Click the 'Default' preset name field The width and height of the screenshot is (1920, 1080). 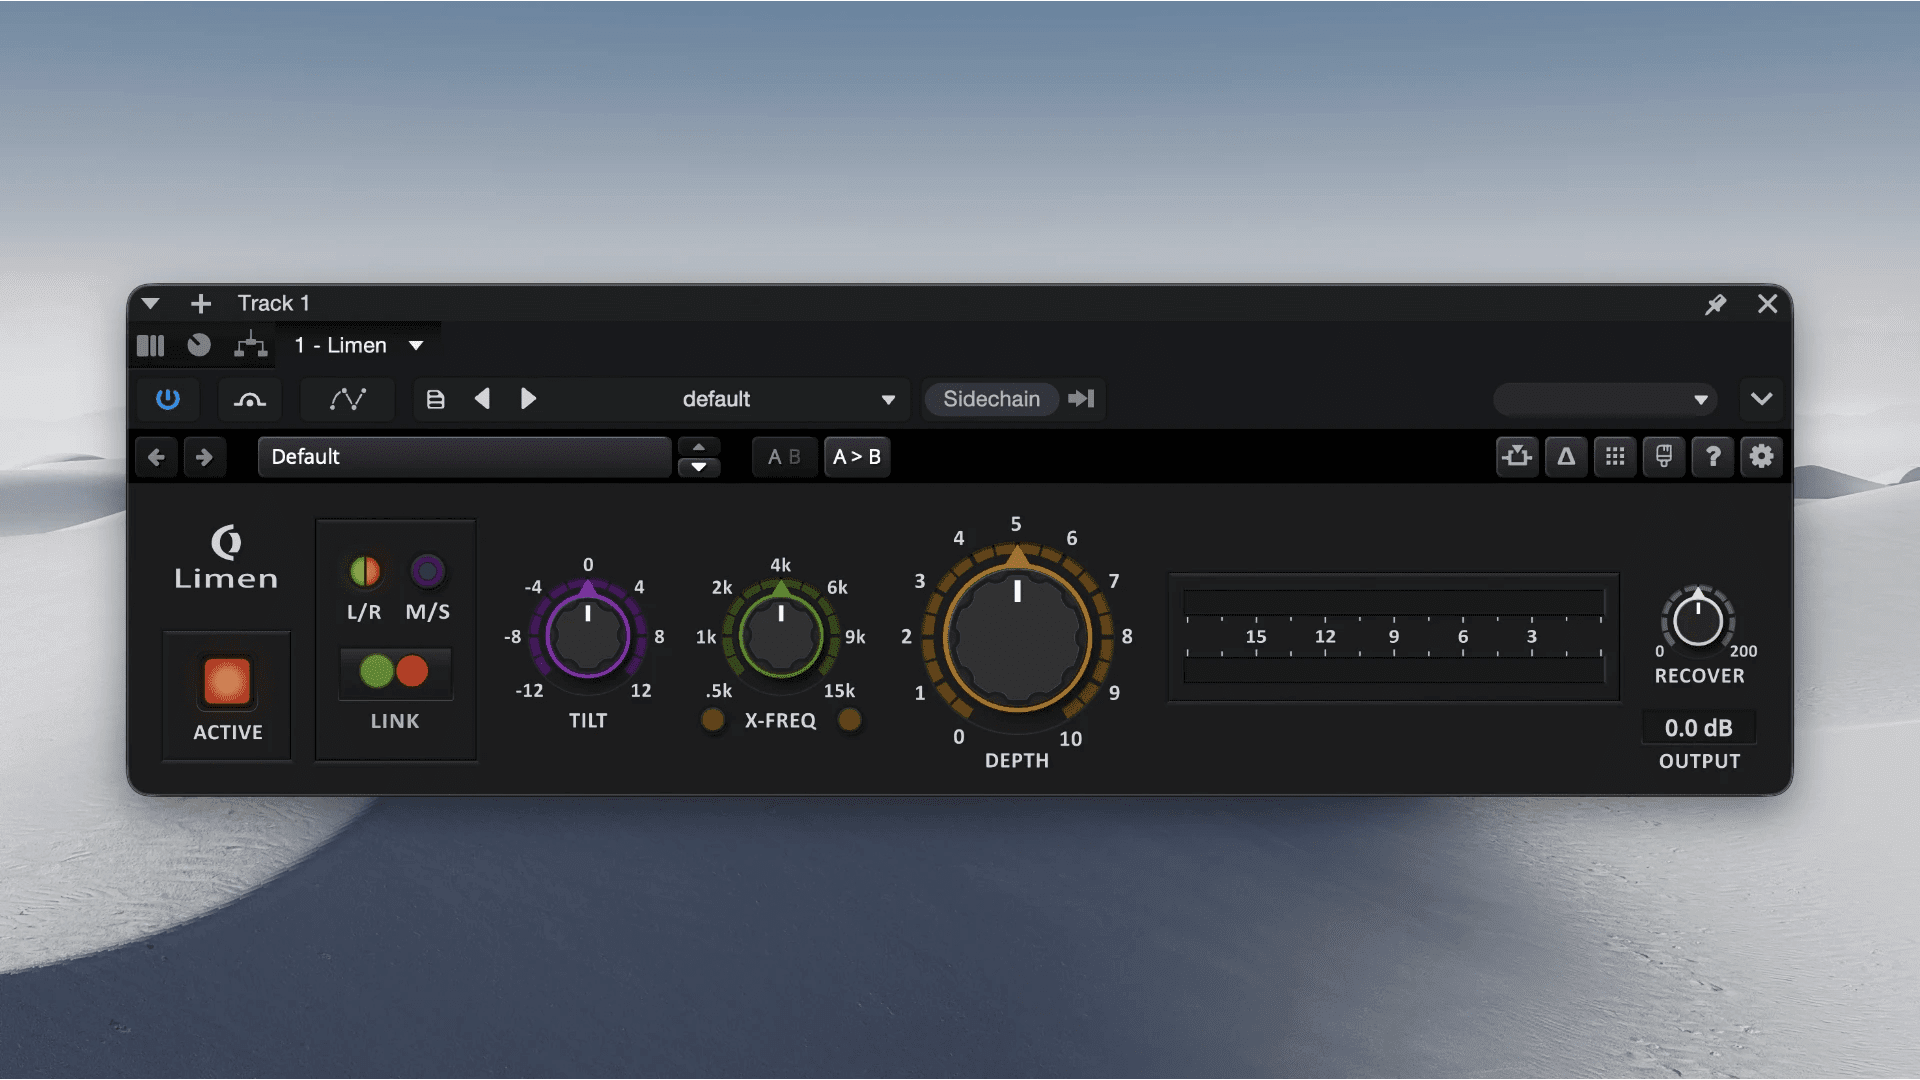pyautogui.click(x=465, y=457)
